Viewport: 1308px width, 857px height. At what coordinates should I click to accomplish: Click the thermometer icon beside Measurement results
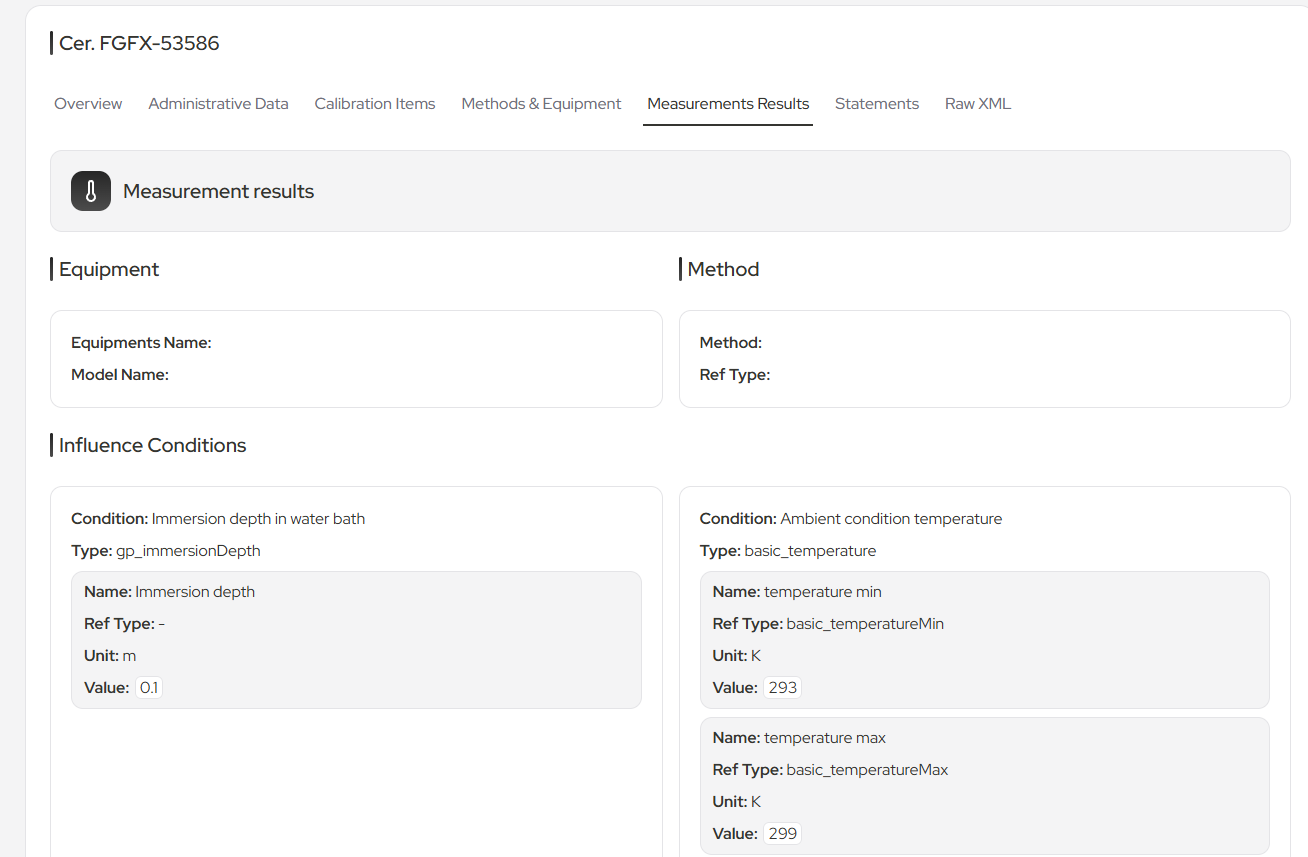90,190
